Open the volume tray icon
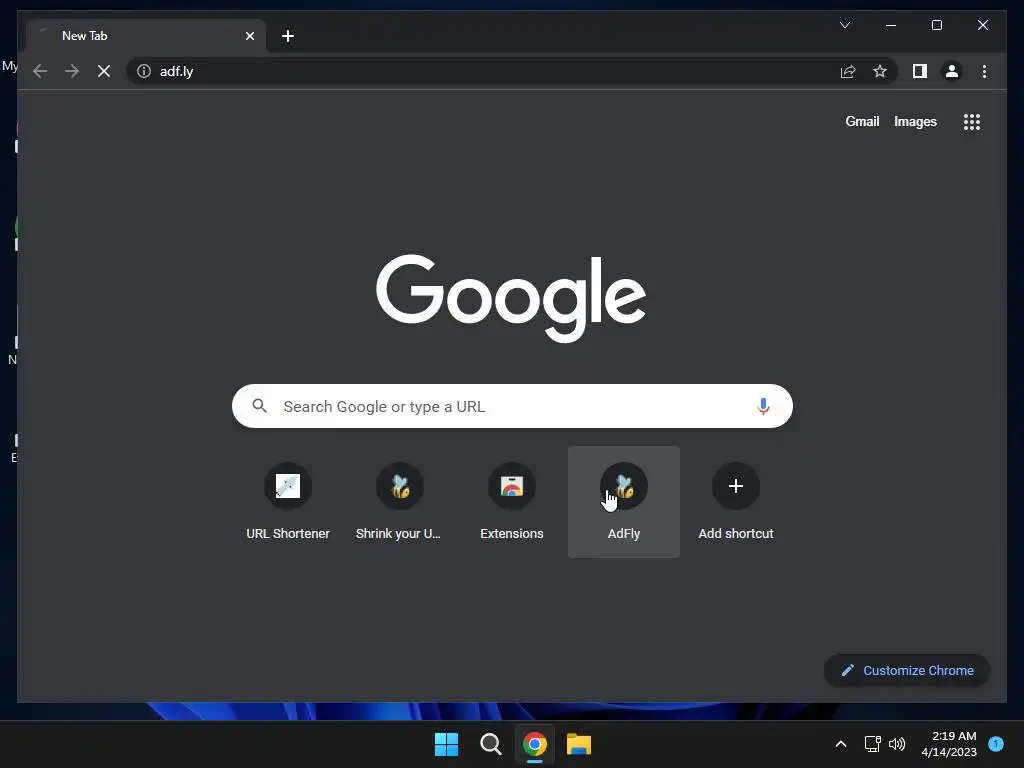This screenshot has width=1024, height=768. (897, 744)
